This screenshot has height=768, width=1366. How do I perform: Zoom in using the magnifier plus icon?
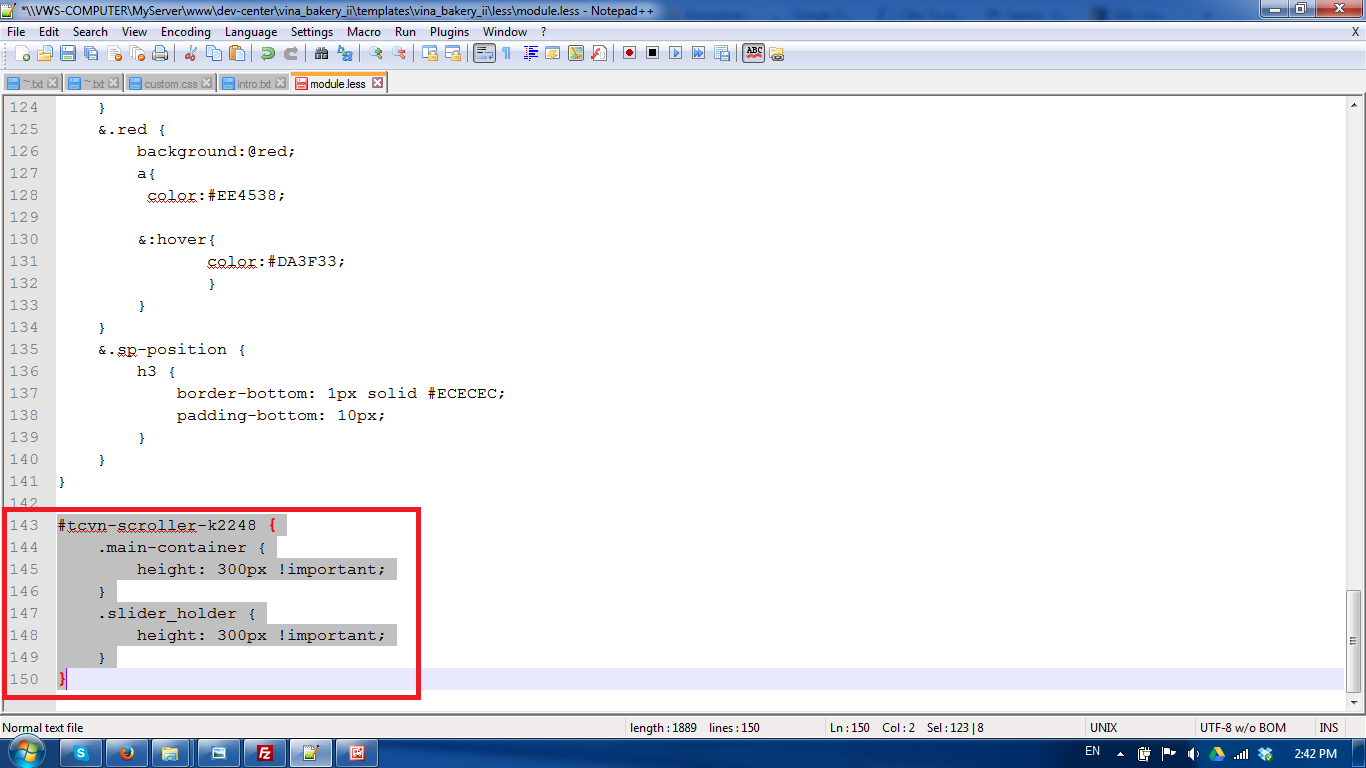tap(374, 54)
